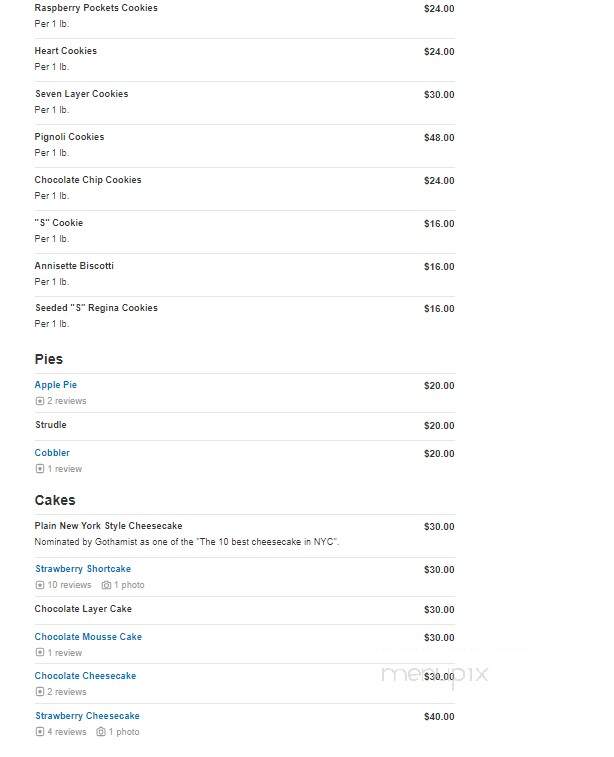This screenshot has width=614, height=757.
Task: Open the Strawberry Cheesecake link
Action: tap(87, 715)
